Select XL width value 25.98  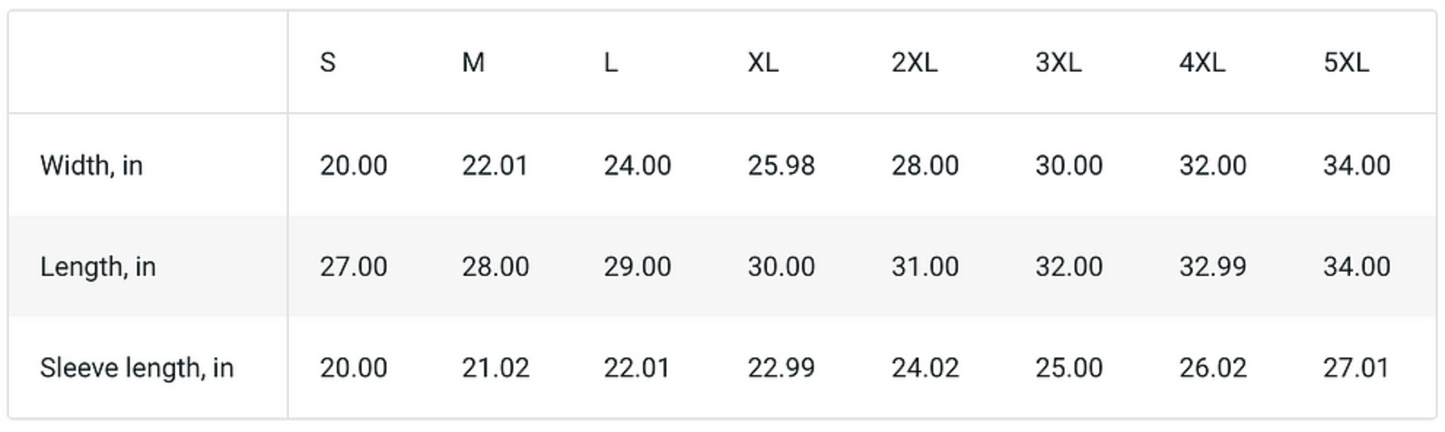781,166
